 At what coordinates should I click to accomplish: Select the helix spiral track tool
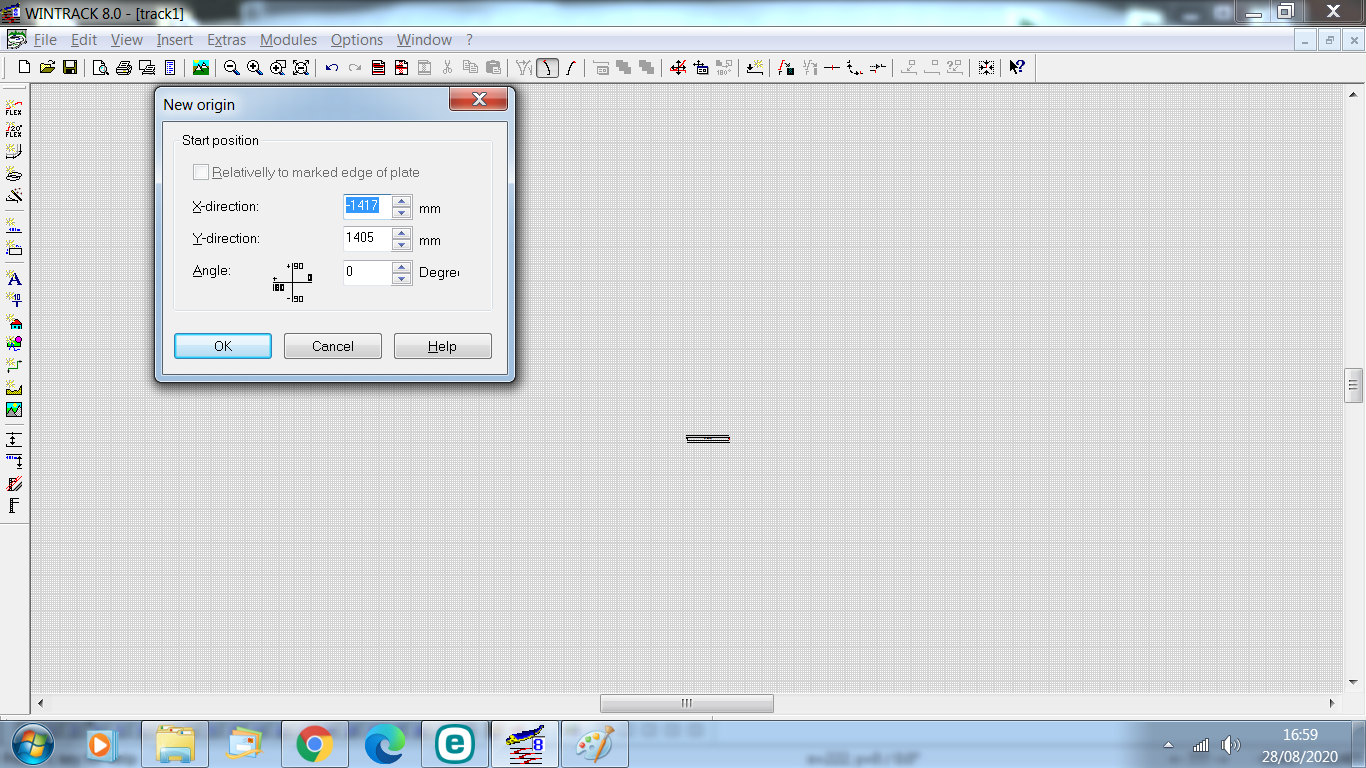pos(14,174)
